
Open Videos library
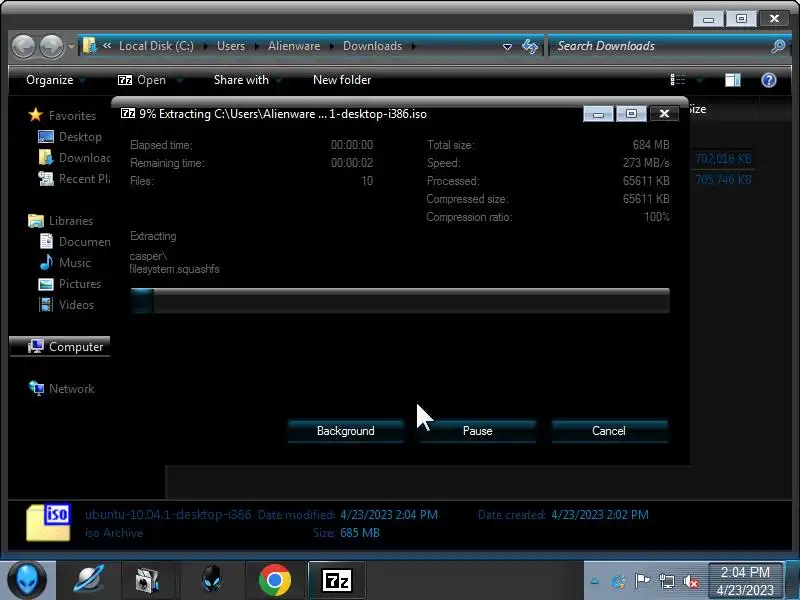[x=67, y=305]
